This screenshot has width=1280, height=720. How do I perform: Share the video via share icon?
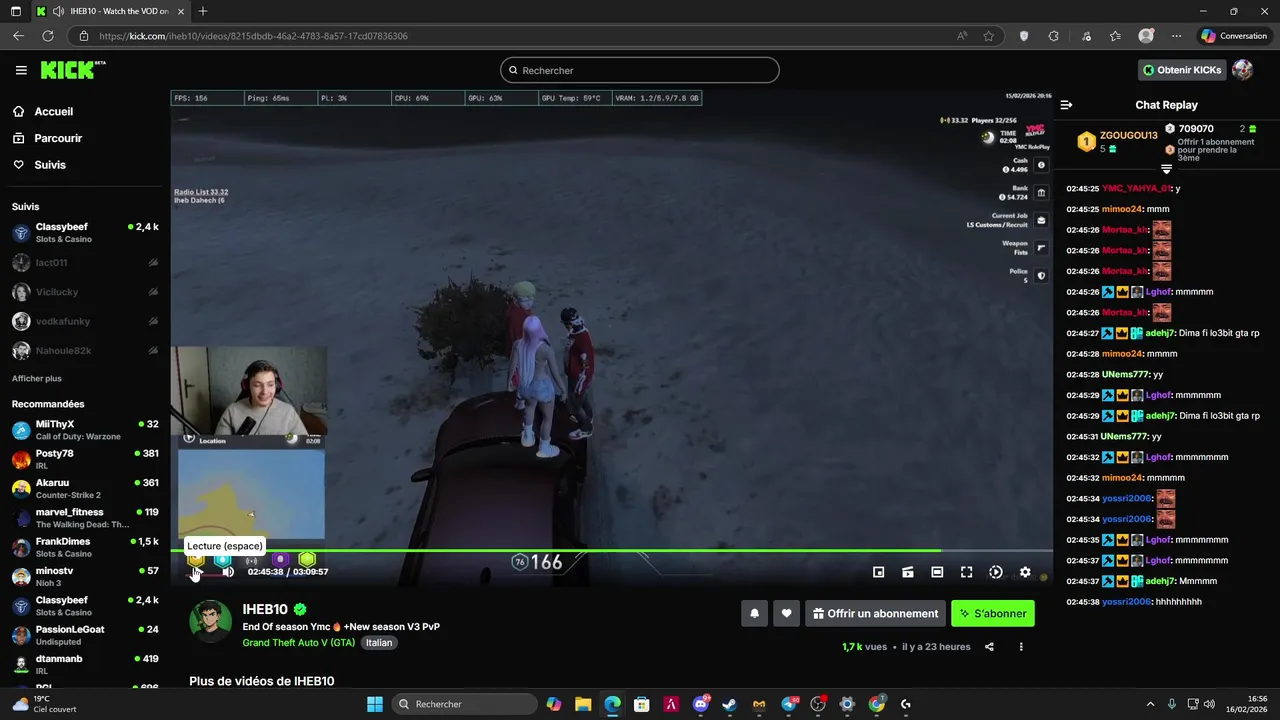coord(989,647)
